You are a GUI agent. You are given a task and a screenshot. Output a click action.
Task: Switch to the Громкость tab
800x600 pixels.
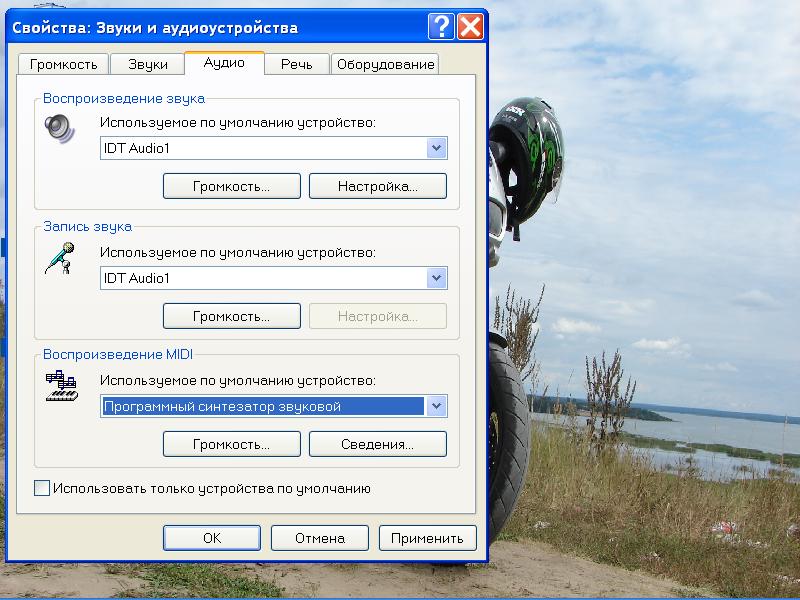[x=63, y=65]
